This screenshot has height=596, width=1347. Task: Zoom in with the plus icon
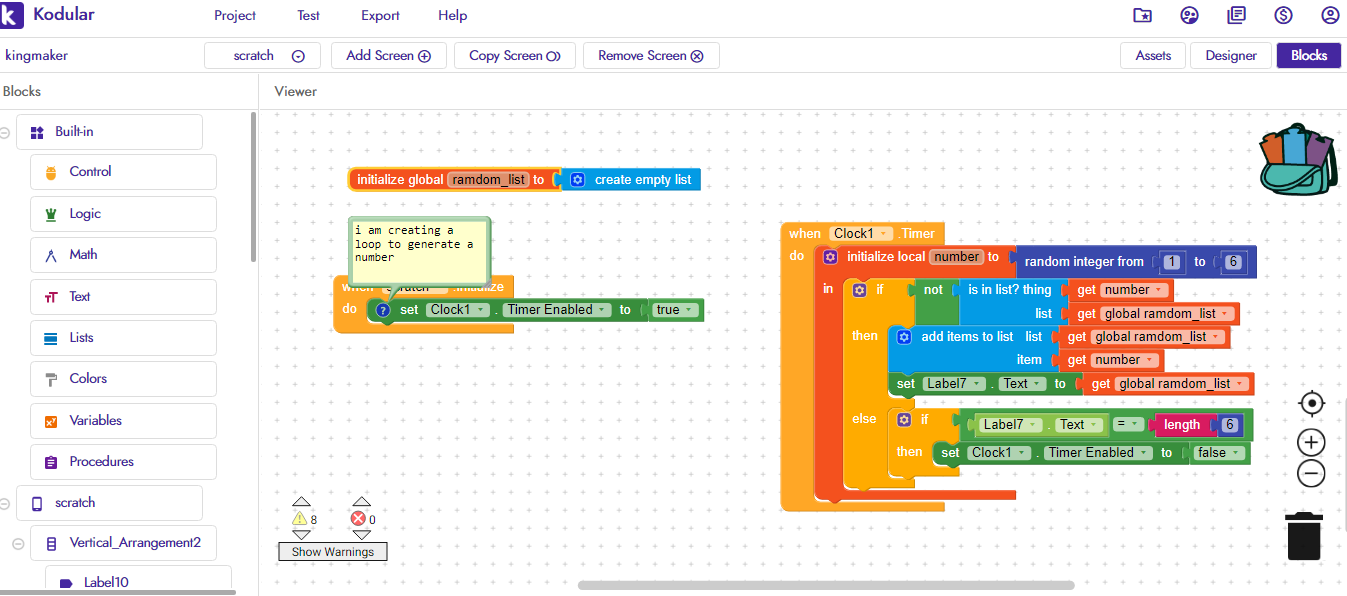pos(1311,442)
